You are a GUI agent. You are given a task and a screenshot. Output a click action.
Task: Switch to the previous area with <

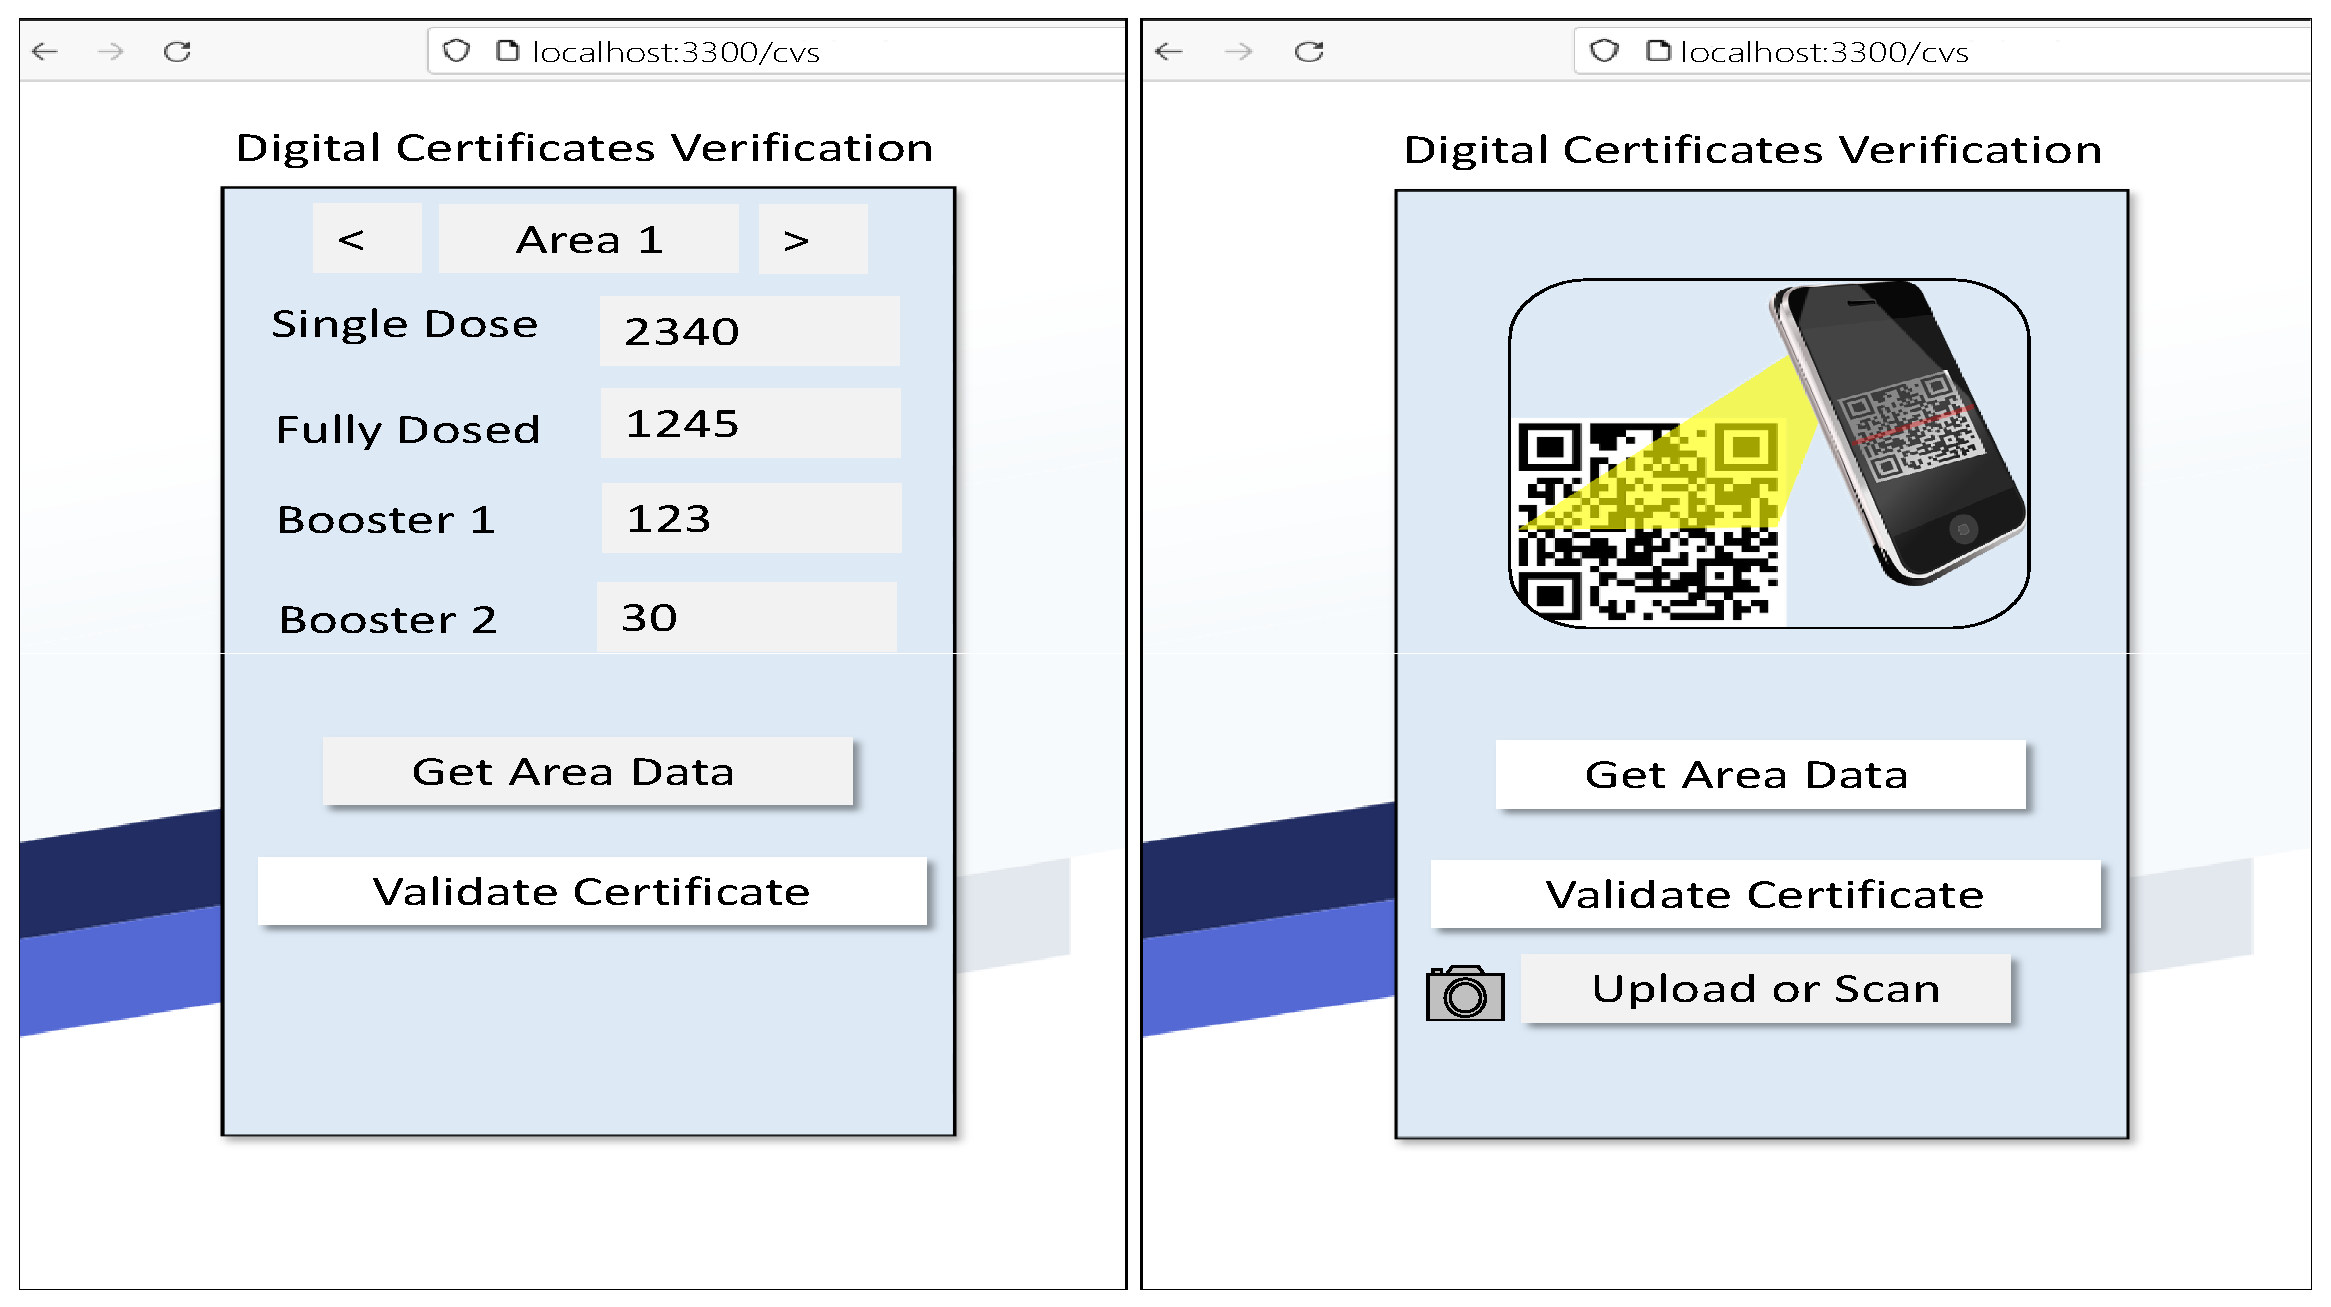click(366, 240)
